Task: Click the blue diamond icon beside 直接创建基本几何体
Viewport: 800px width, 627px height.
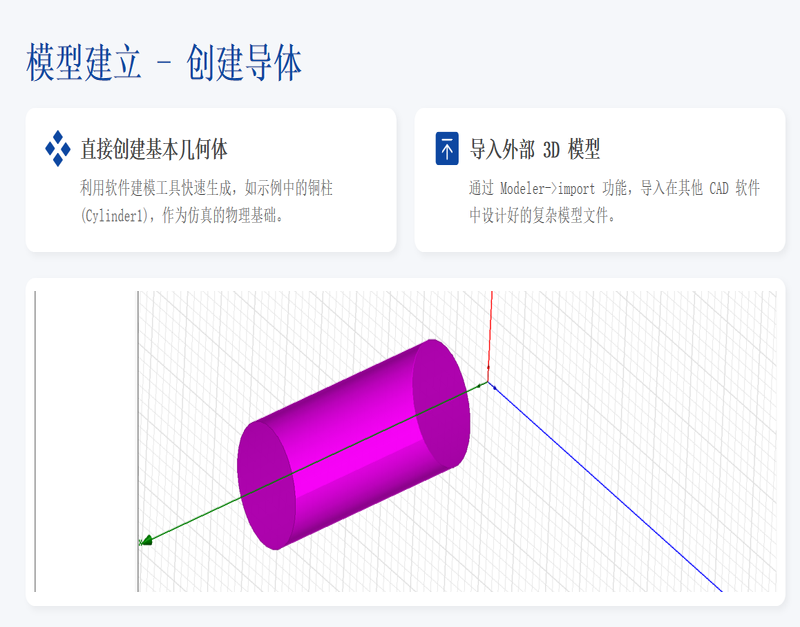Action: click(58, 149)
